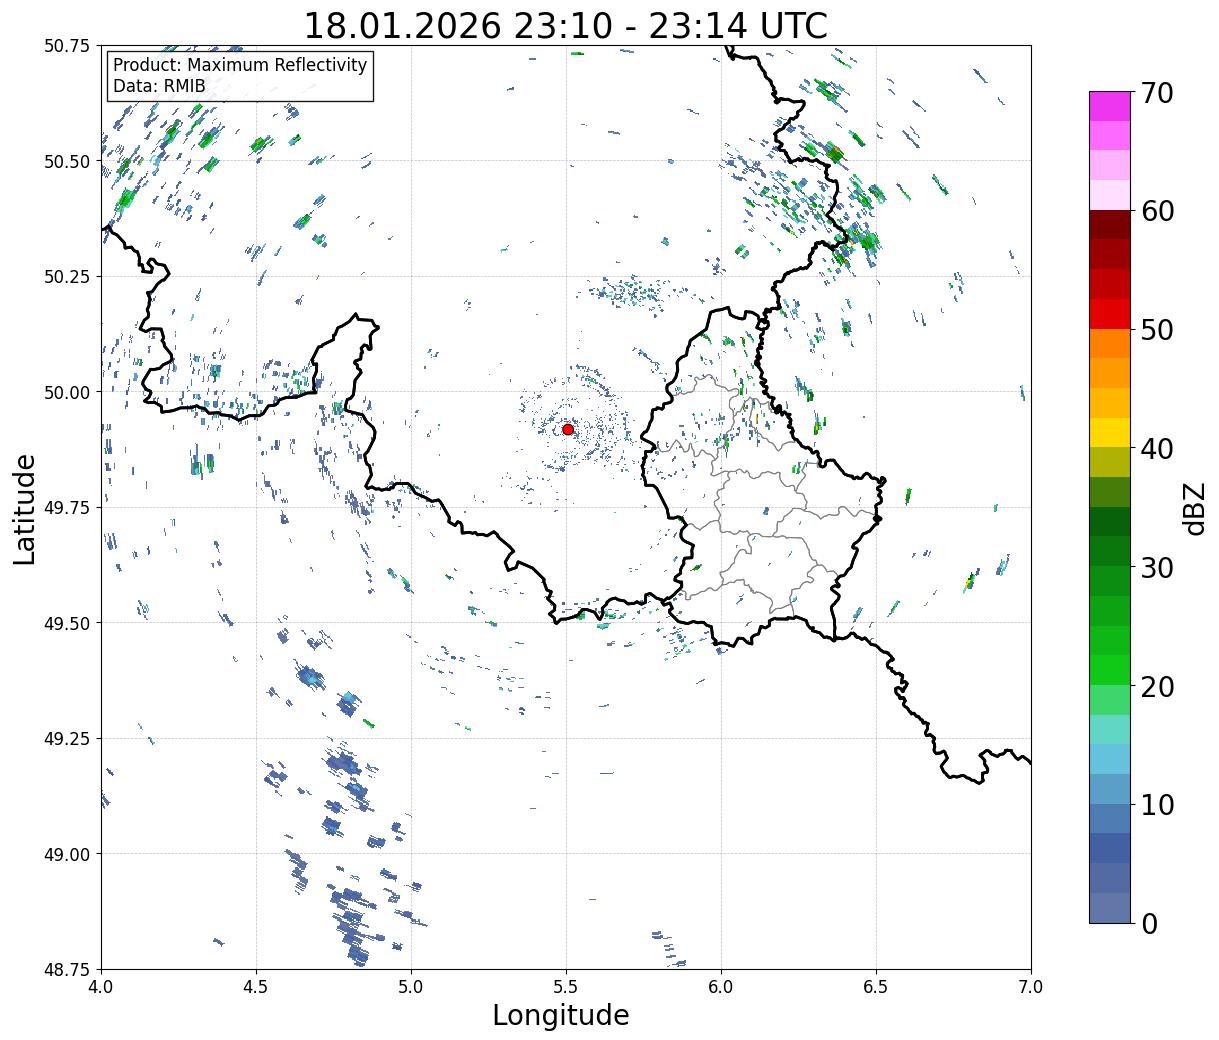The height and width of the screenshot is (1040, 1219).
Task: Click the colorbar tick label 0
Action: click(1149, 924)
